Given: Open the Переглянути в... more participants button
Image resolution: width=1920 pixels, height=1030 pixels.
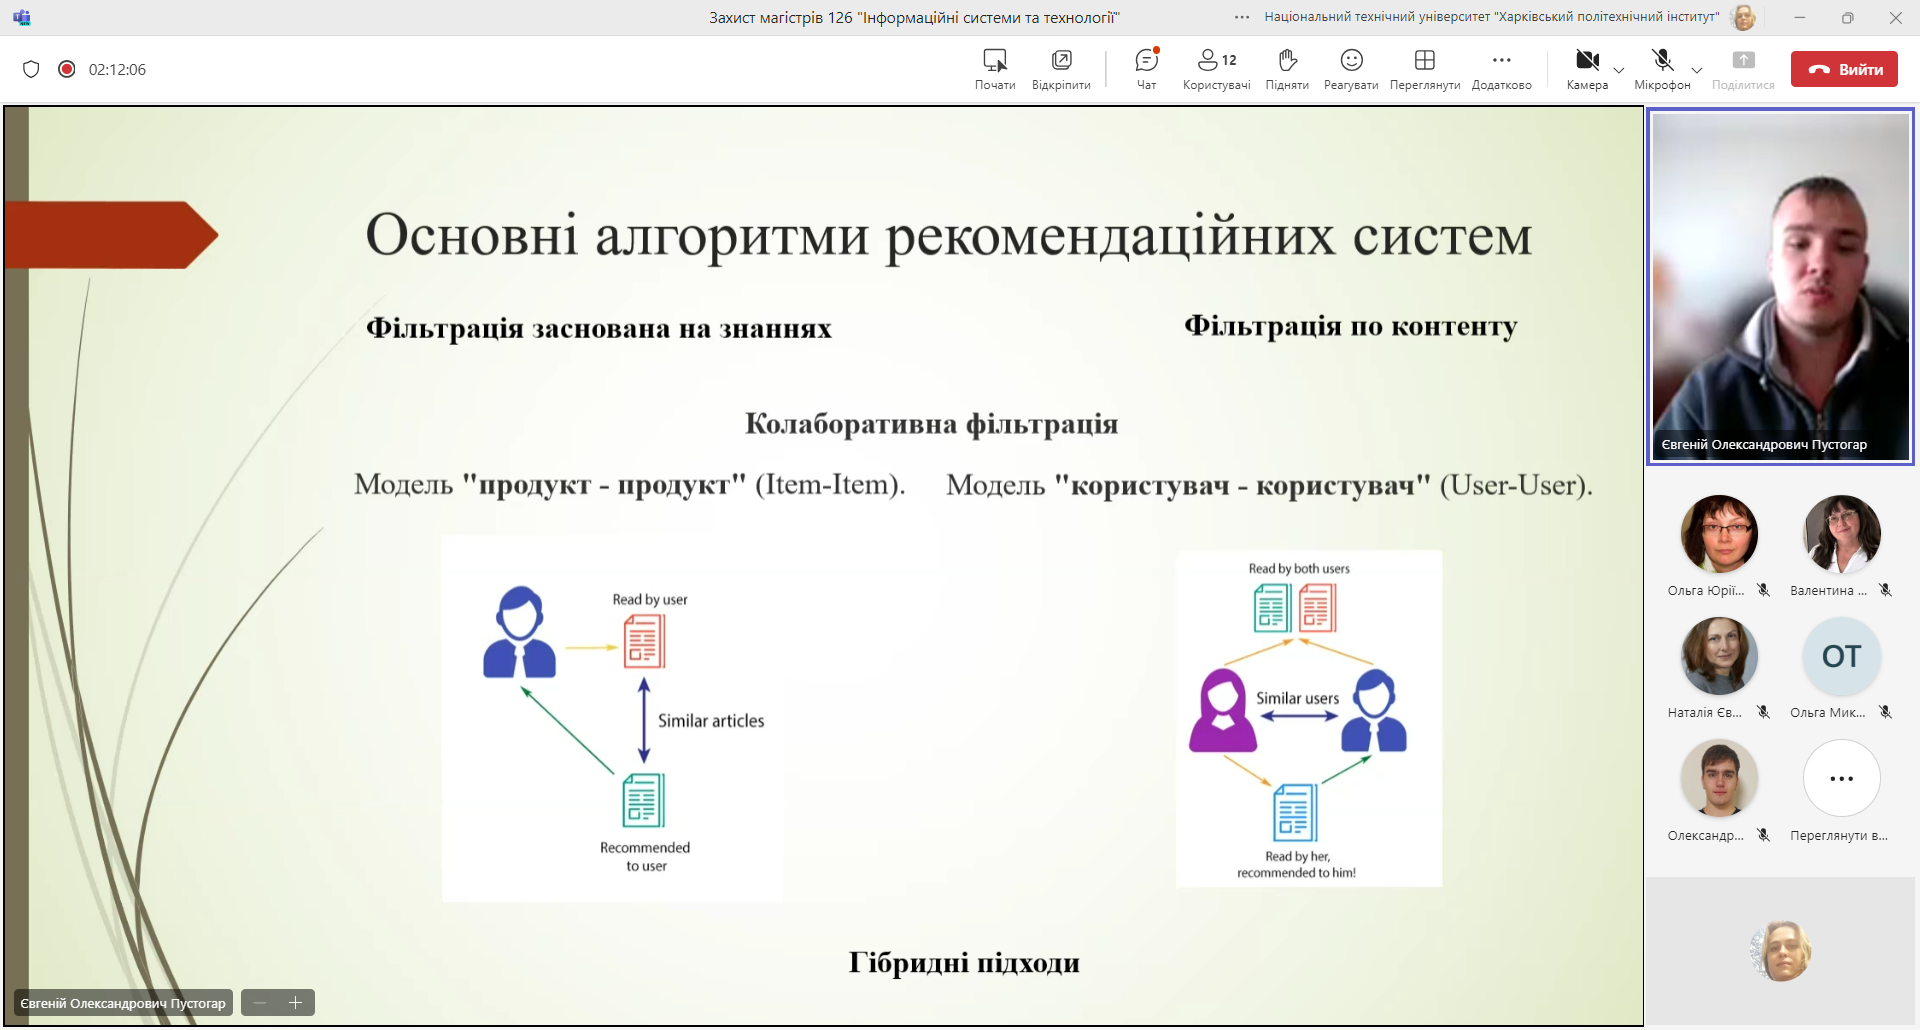Looking at the screenshot, I should point(1841,778).
